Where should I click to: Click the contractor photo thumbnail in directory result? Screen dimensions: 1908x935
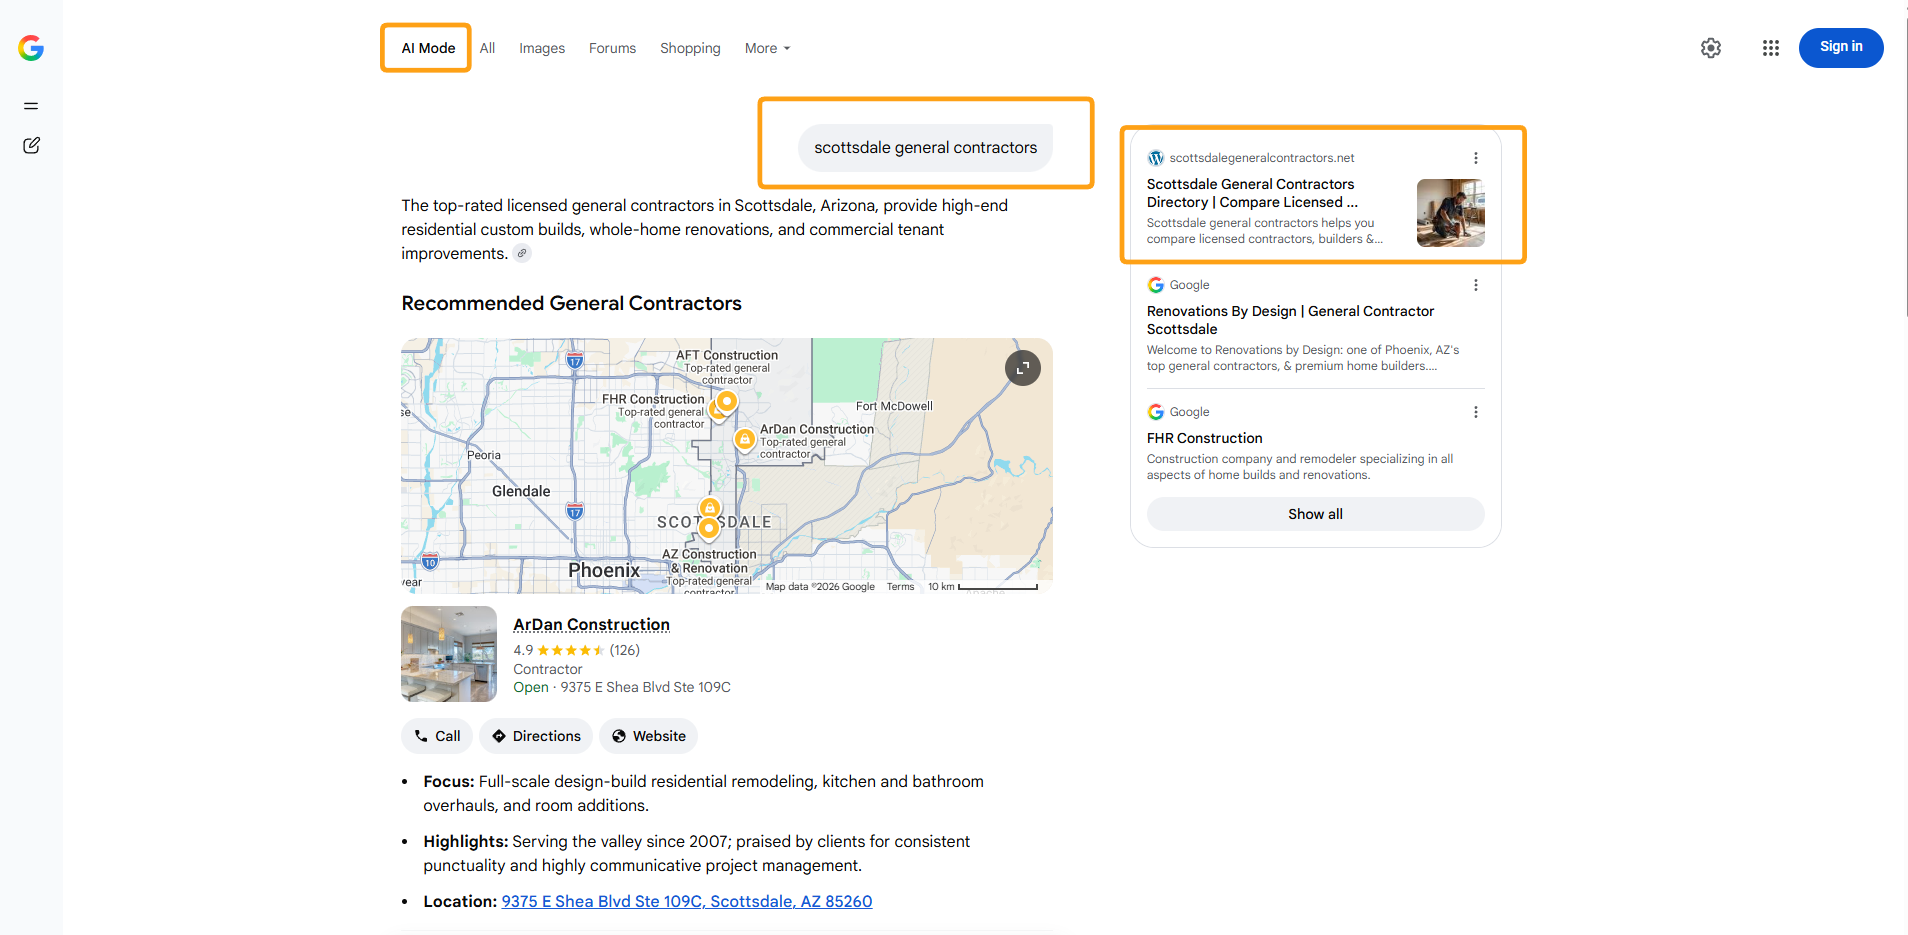(1451, 213)
